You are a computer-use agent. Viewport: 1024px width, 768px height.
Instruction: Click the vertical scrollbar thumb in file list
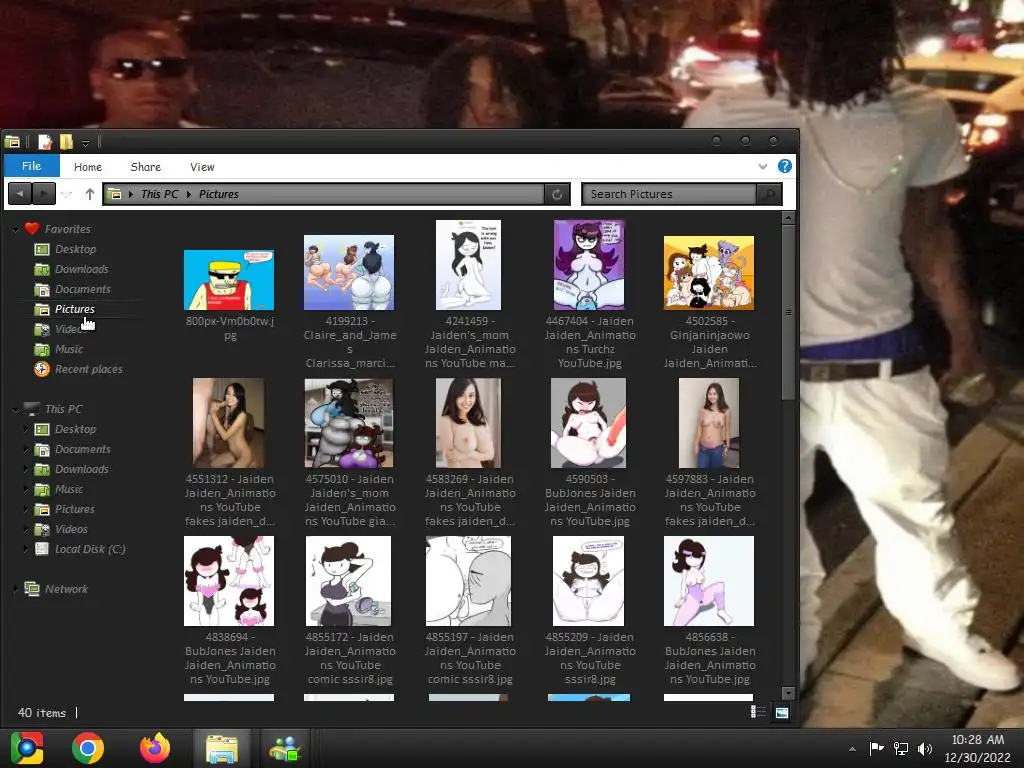(788, 312)
